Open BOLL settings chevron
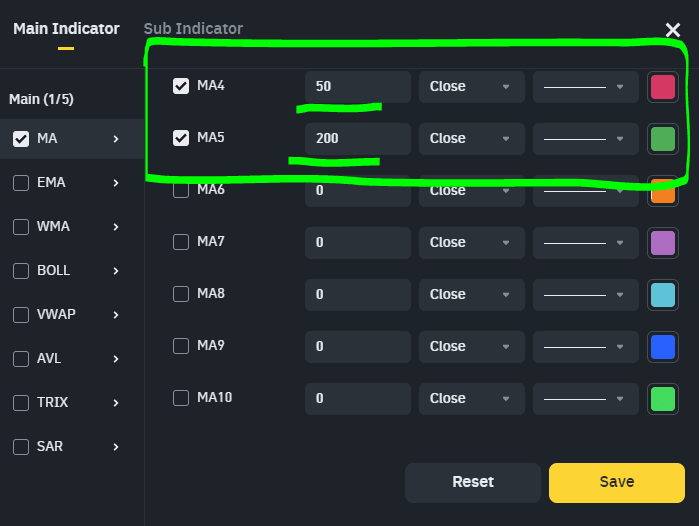The width and height of the screenshot is (699, 526). (116, 271)
